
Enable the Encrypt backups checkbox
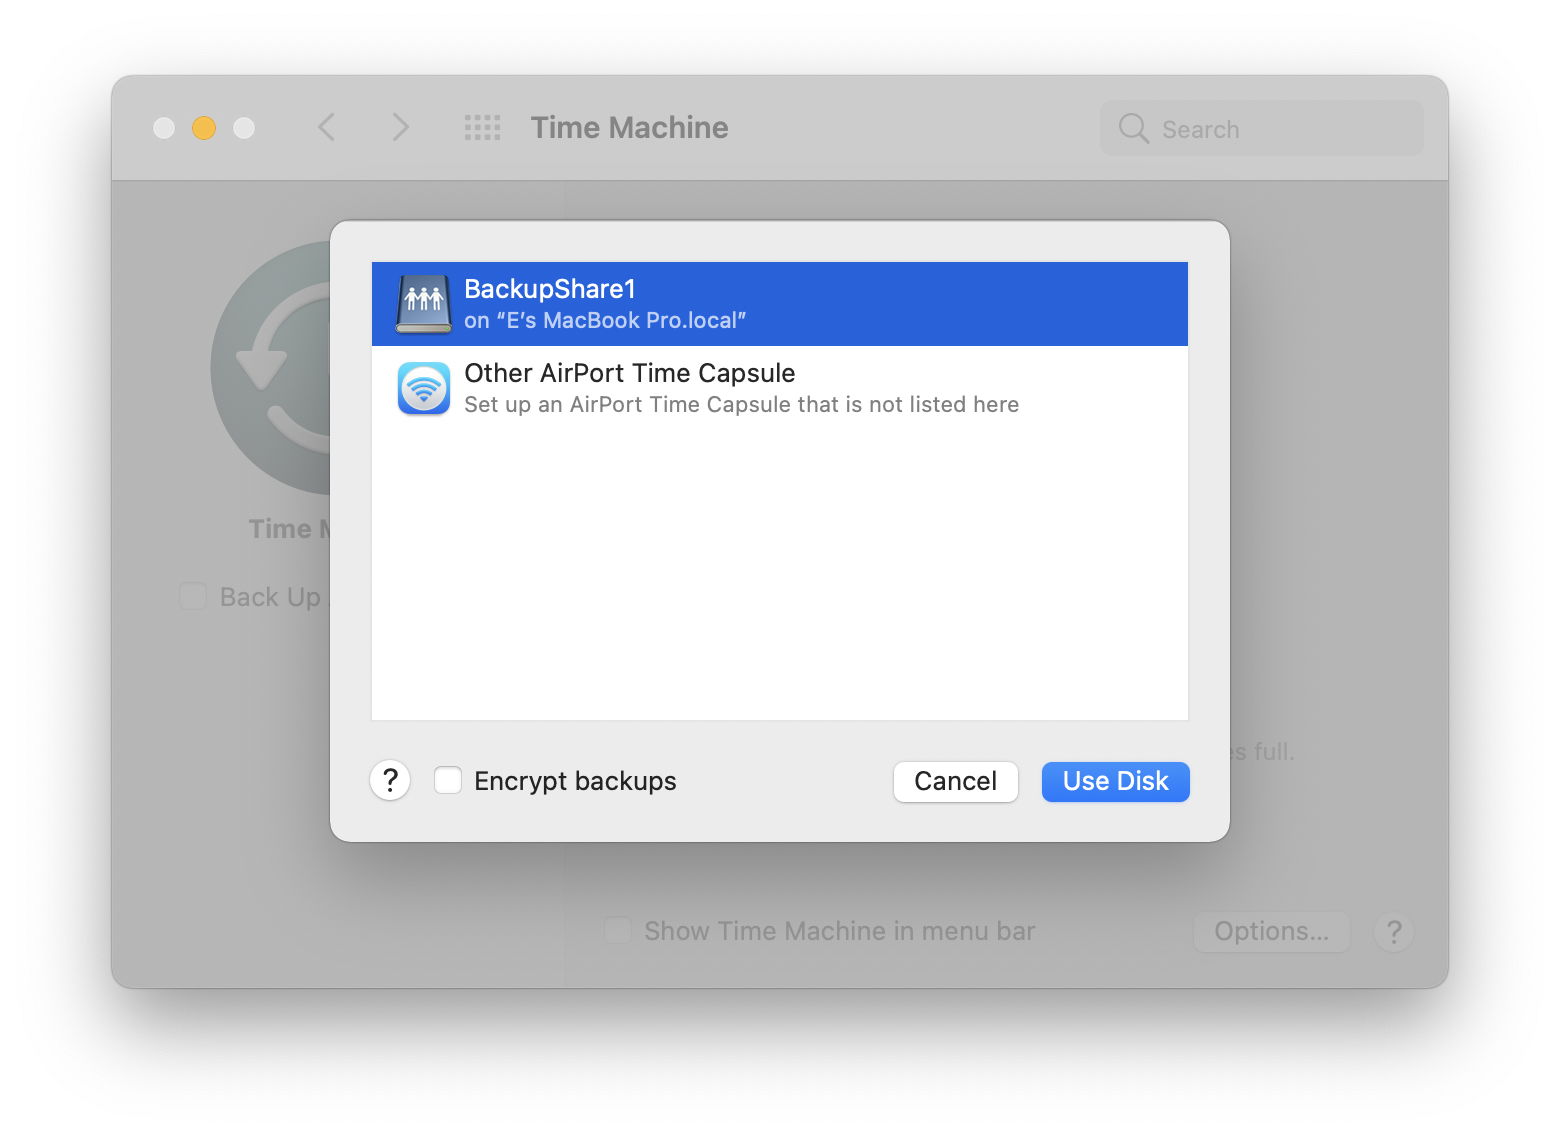pos(448,780)
